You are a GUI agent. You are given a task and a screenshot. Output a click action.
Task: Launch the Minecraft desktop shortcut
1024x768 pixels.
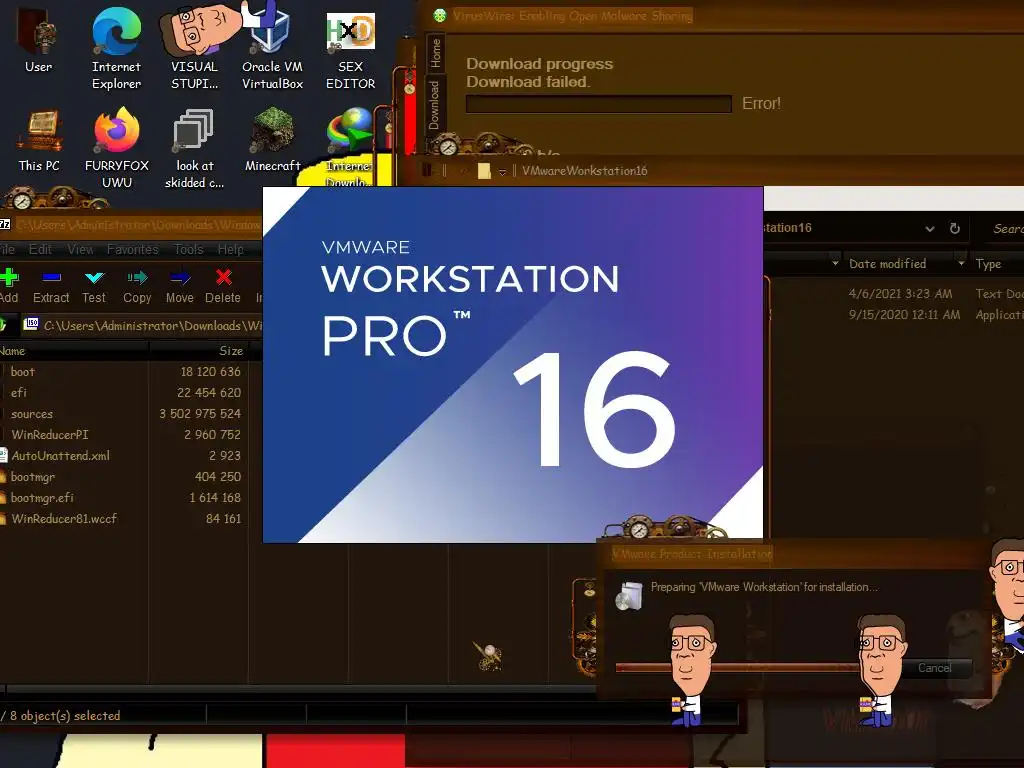(272, 140)
